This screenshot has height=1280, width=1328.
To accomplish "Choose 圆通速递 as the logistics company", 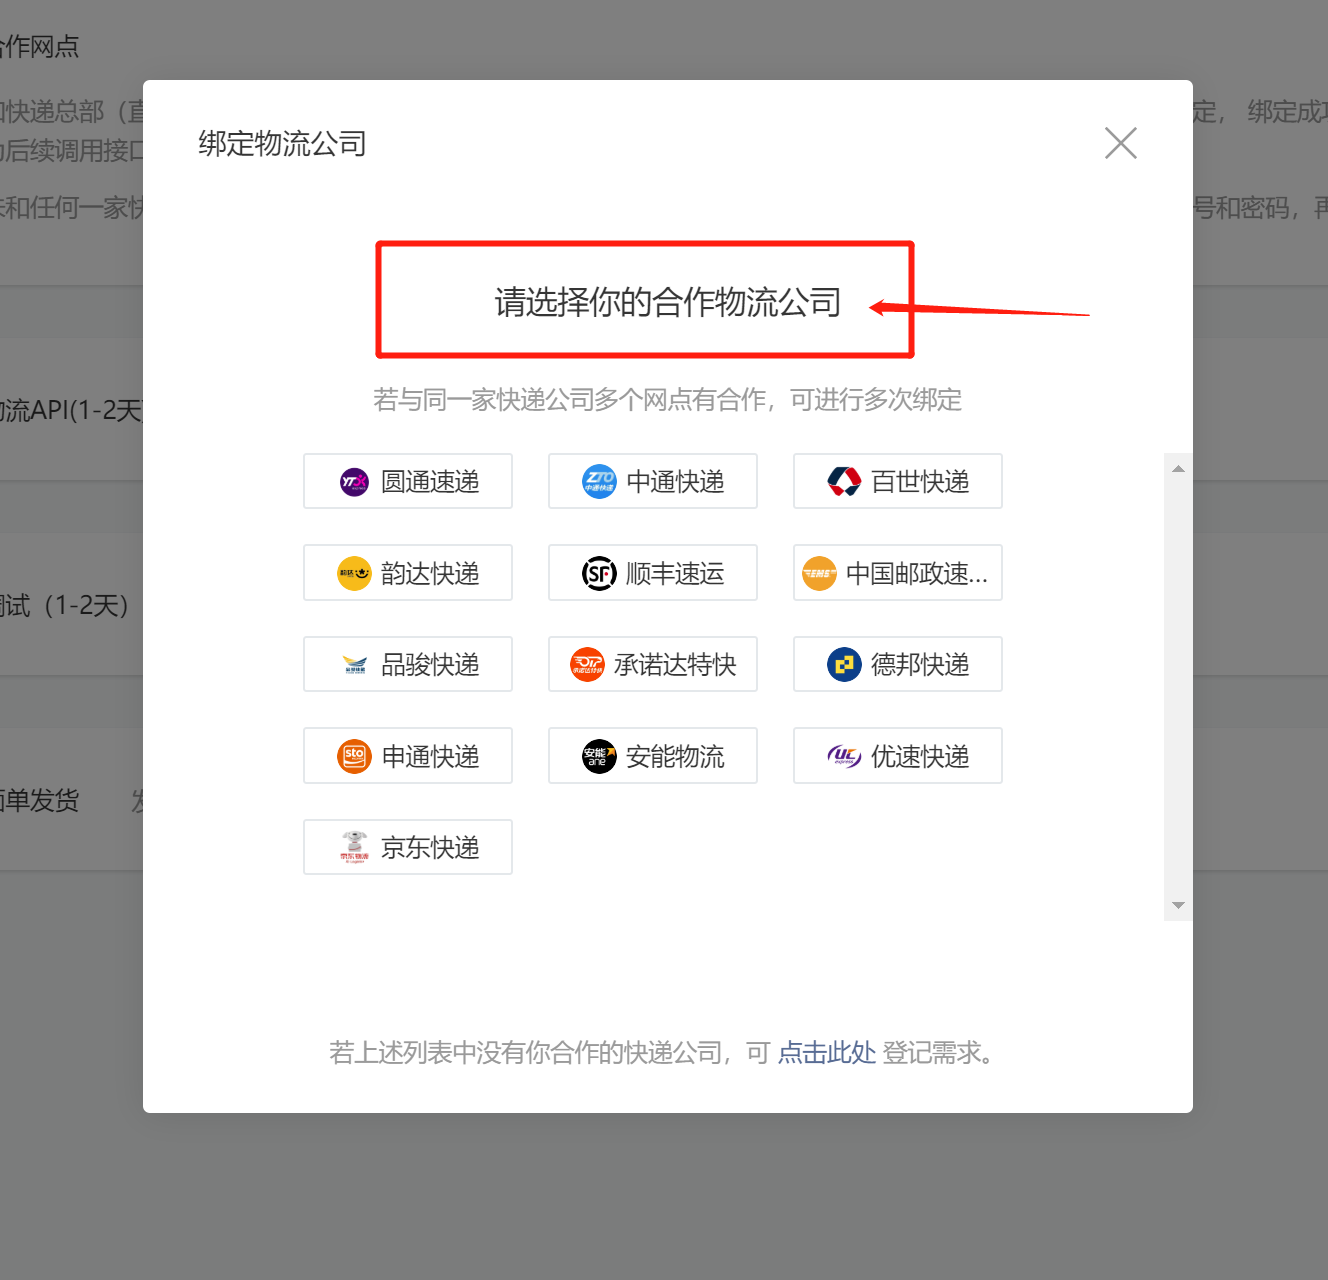I will [408, 481].
